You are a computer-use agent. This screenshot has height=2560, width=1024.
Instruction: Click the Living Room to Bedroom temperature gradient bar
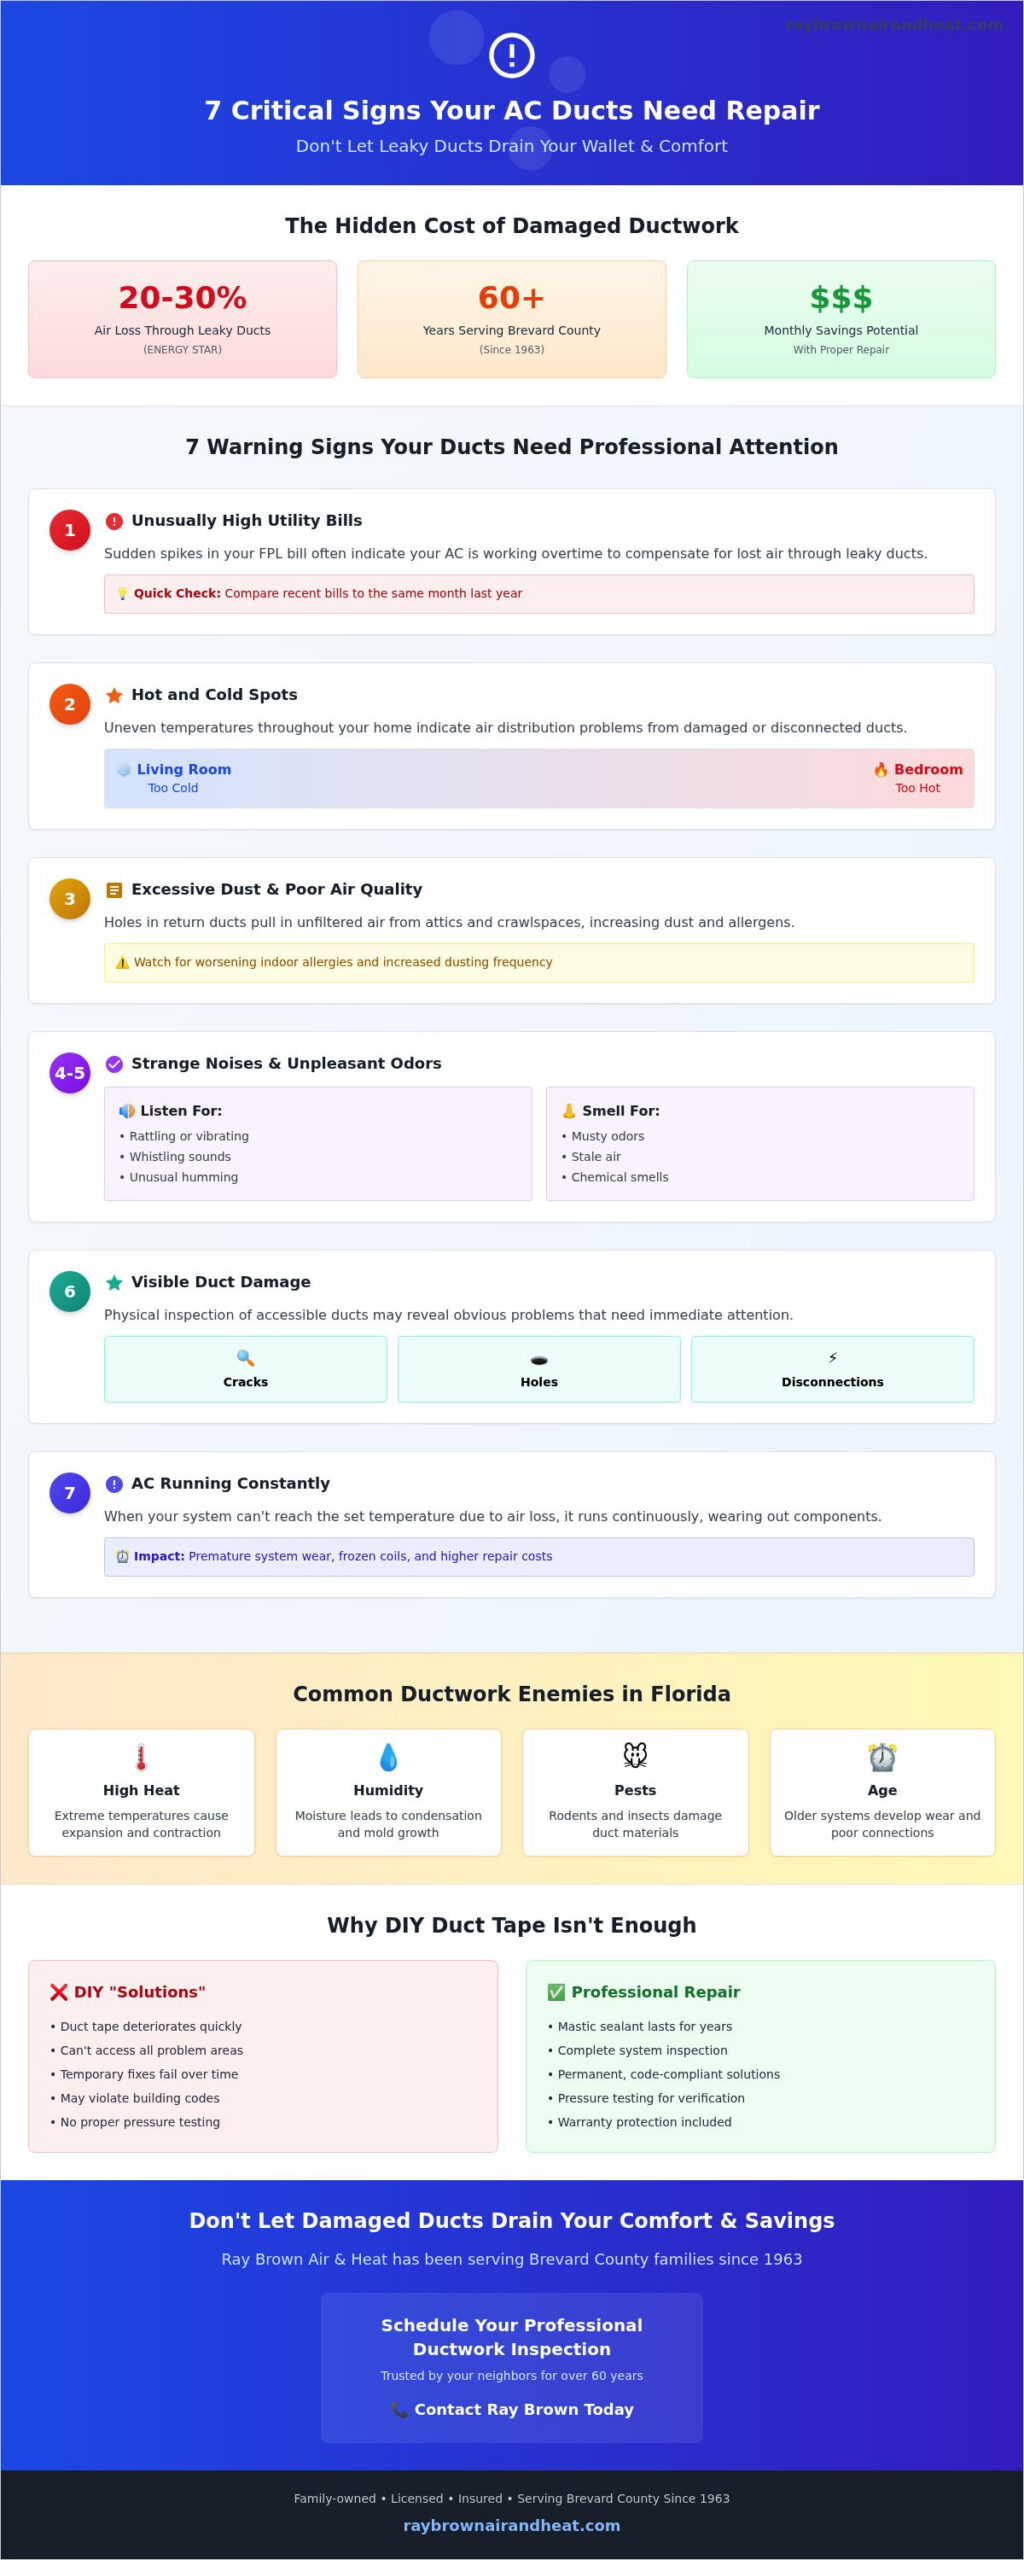539,778
